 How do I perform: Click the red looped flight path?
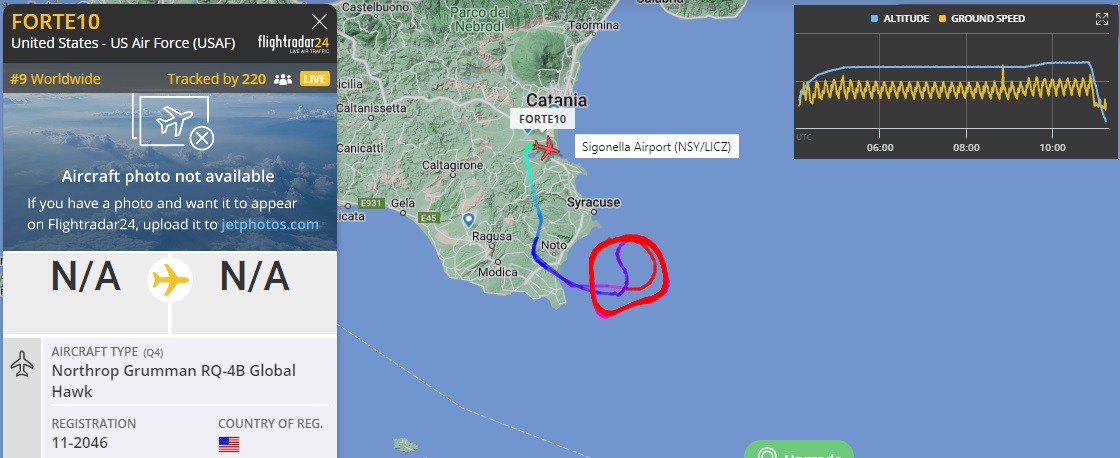point(629,273)
